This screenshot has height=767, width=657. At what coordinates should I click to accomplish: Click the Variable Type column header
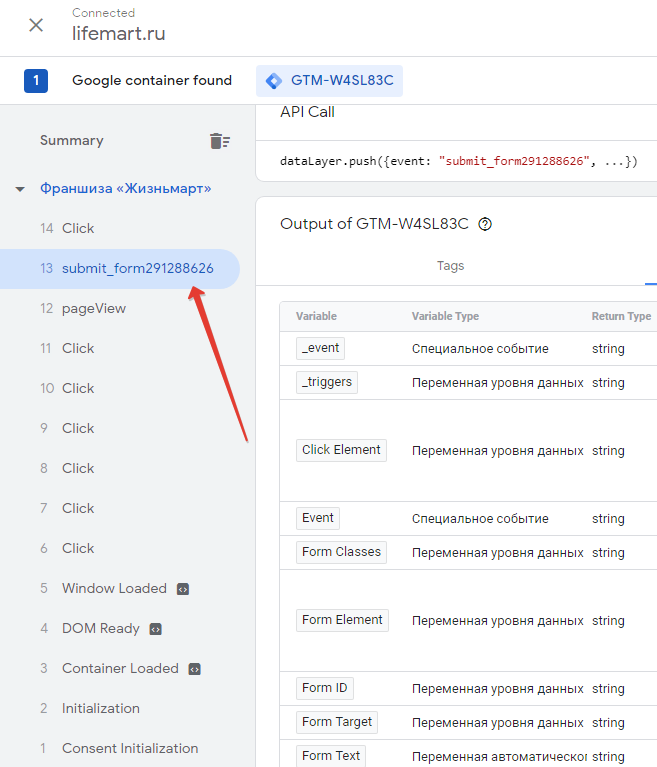click(445, 316)
